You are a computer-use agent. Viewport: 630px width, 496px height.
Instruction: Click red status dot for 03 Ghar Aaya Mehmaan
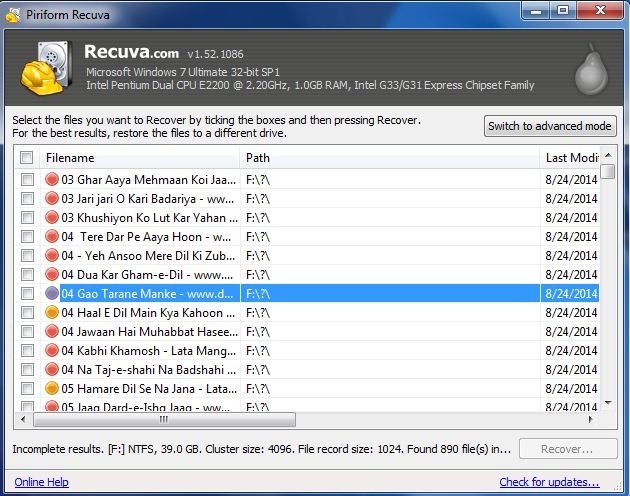tap(52, 179)
